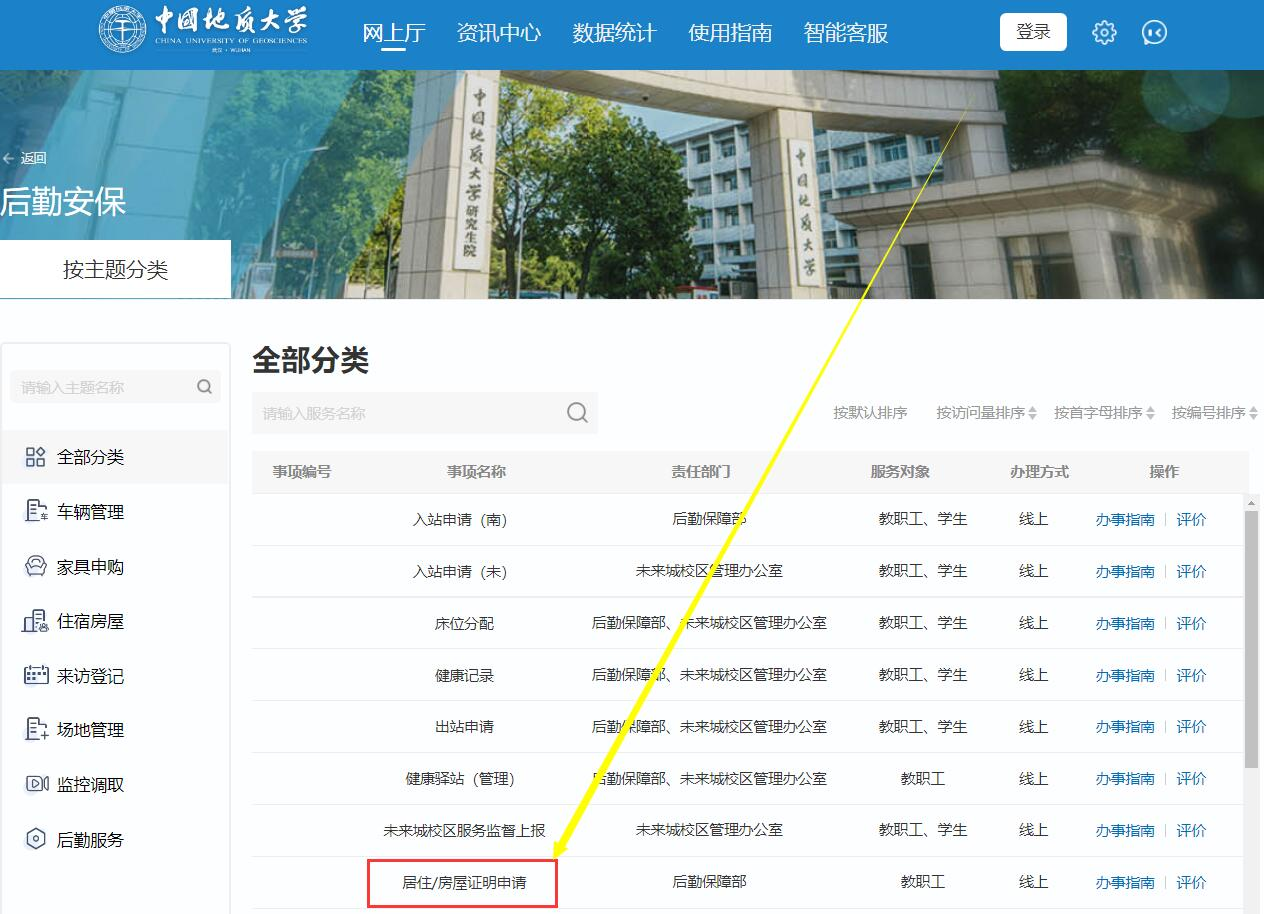
Task: Select 按默认排序 sorting option
Action: point(870,413)
